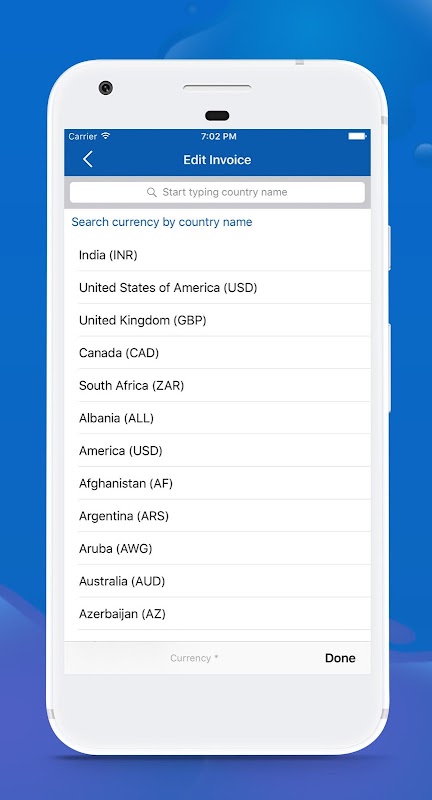Screen dimensions: 432x800
Task: Tap the Currency * field label
Action: pyautogui.click(x=194, y=658)
